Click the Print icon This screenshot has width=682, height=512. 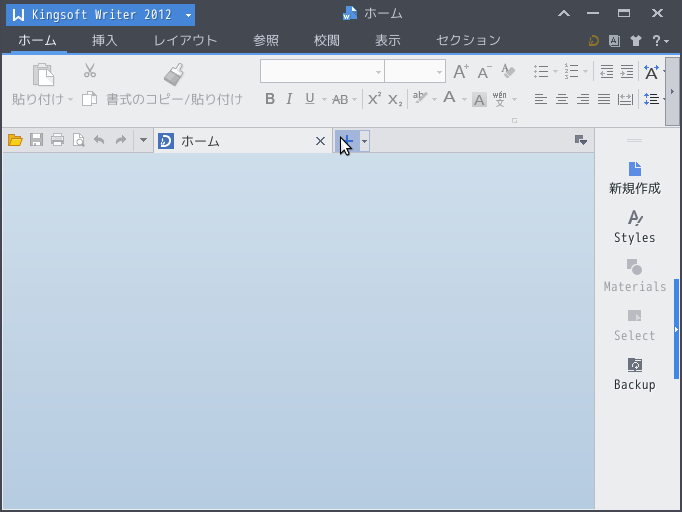(57, 140)
